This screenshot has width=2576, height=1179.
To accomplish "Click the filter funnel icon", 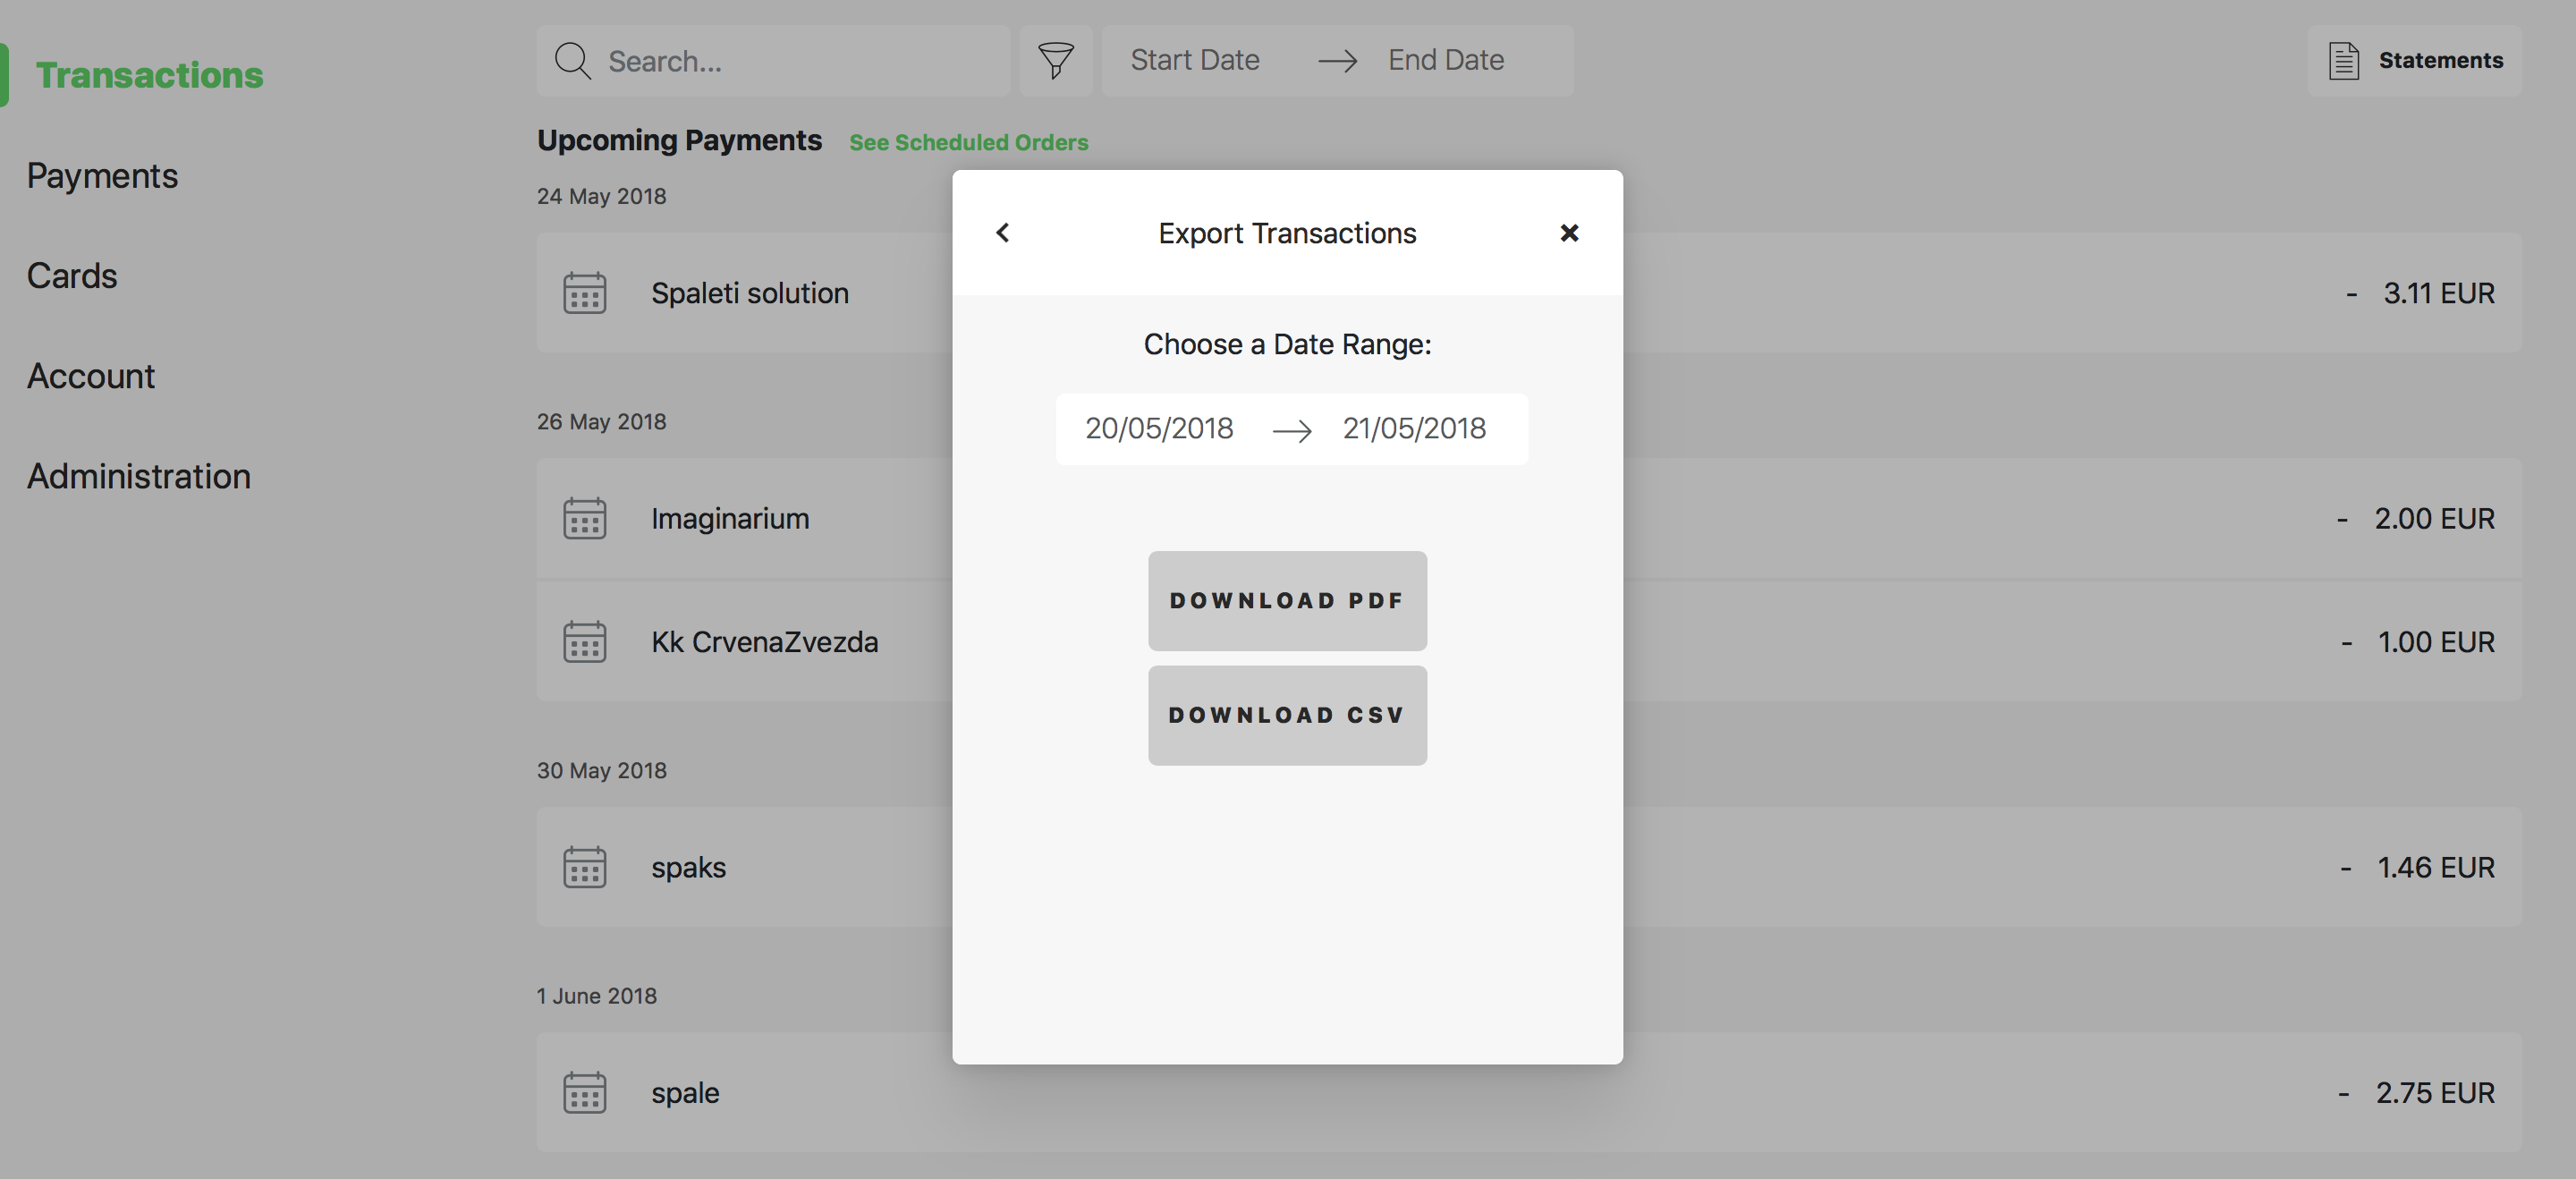I will (x=1055, y=61).
